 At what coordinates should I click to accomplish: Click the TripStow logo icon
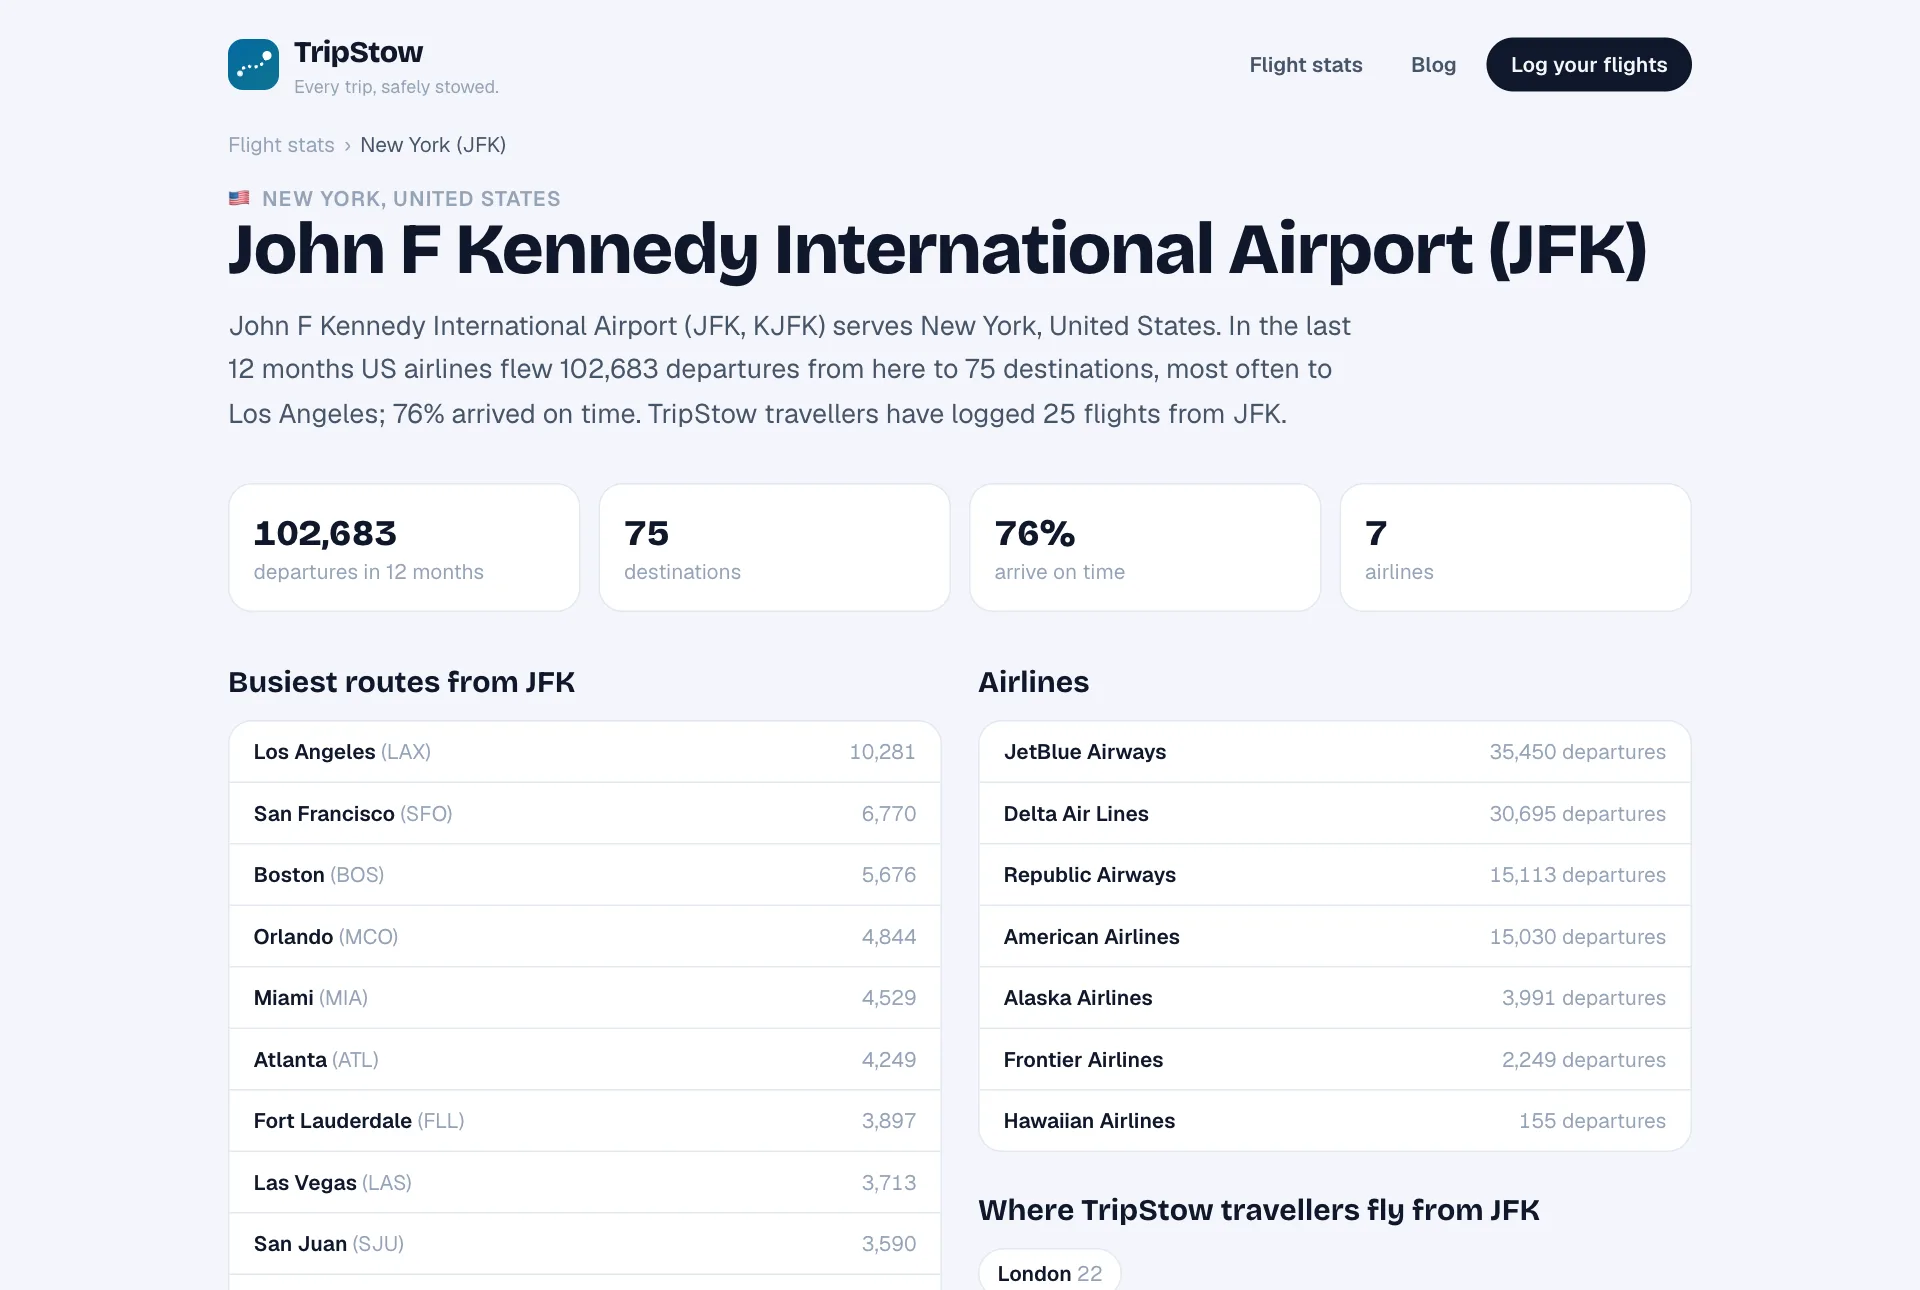click(x=253, y=65)
